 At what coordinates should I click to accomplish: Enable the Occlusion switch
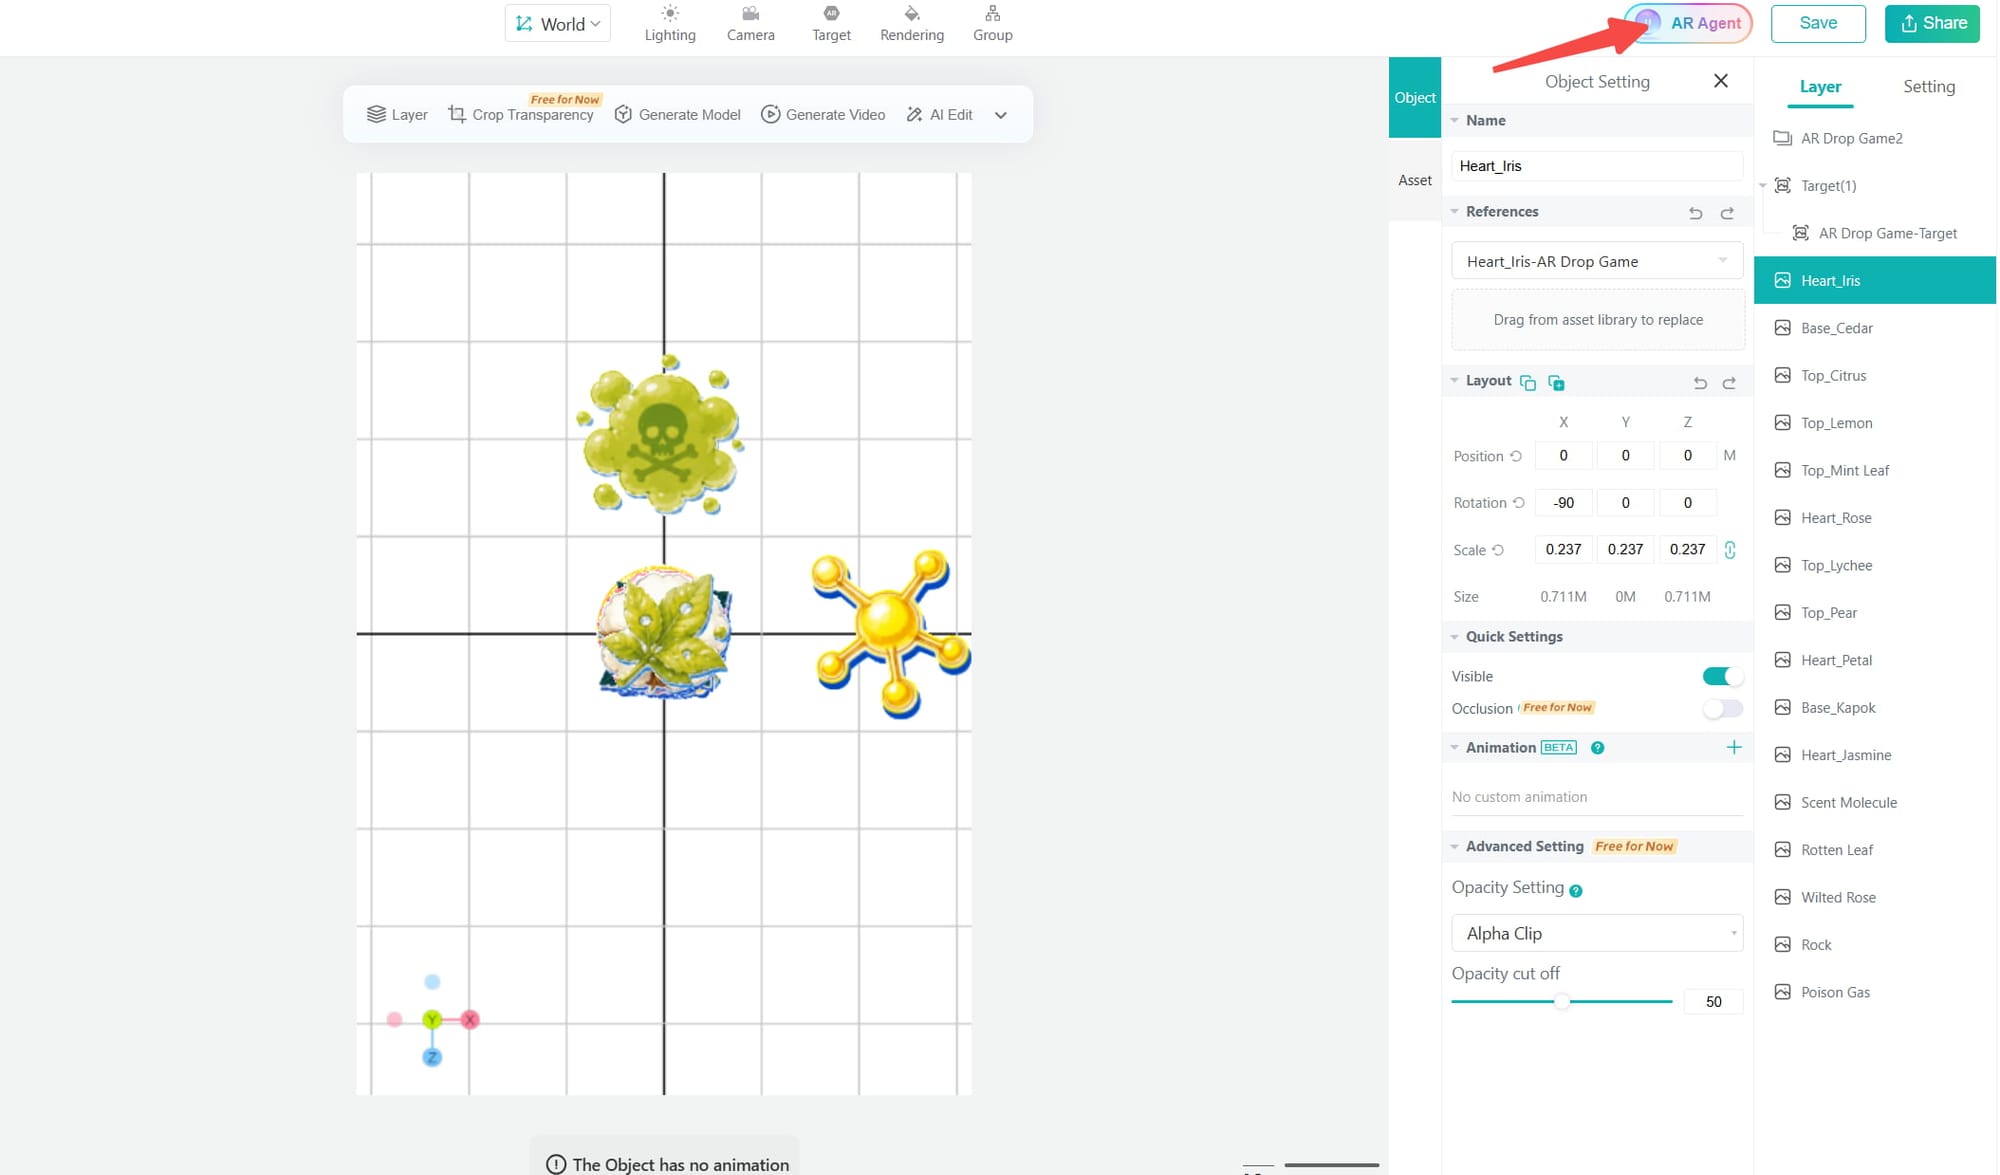click(x=1722, y=709)
